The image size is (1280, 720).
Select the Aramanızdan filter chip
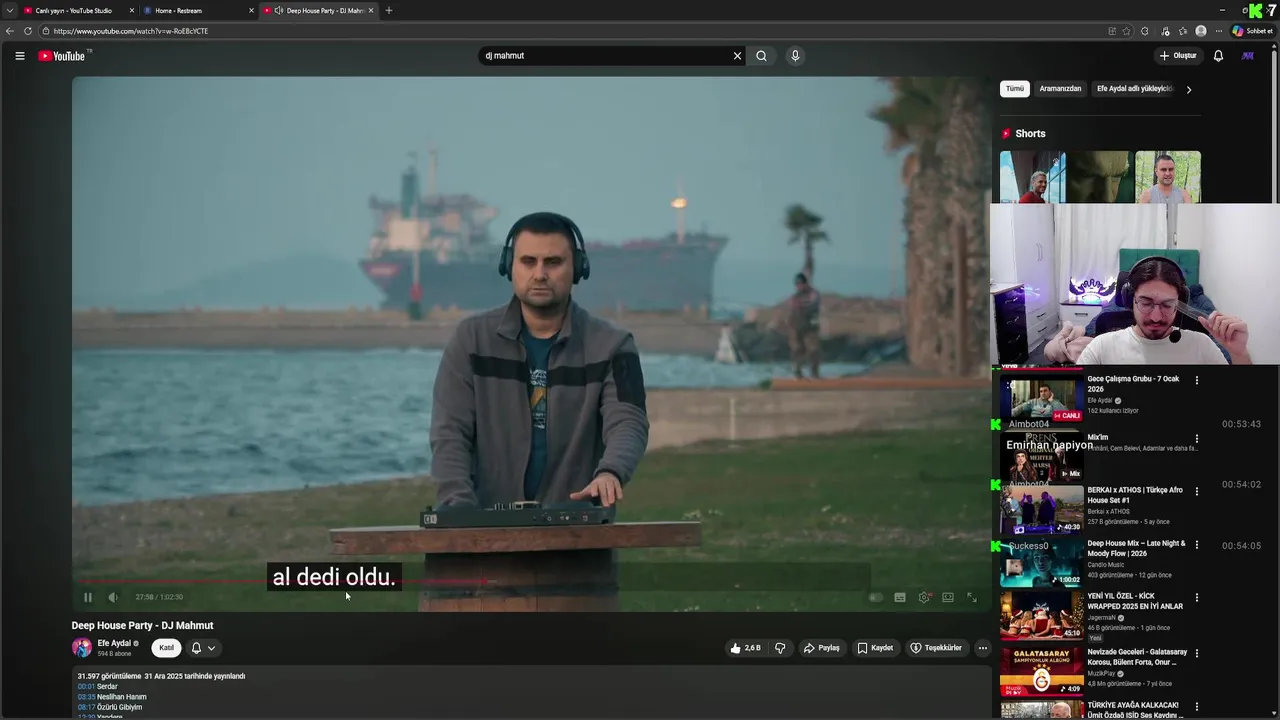click(1060, 89)
